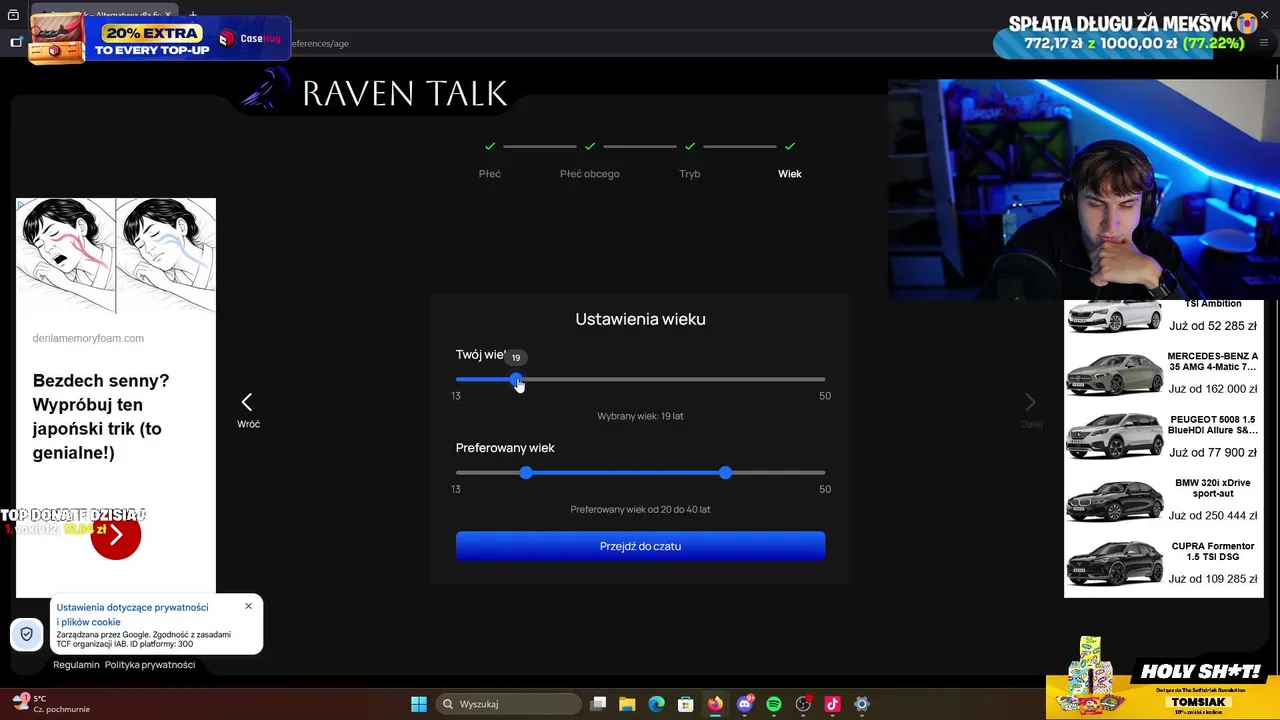Open weather widget showing 5°C
The height and width of the screenshot is (720, 1280).
(52, 704)
